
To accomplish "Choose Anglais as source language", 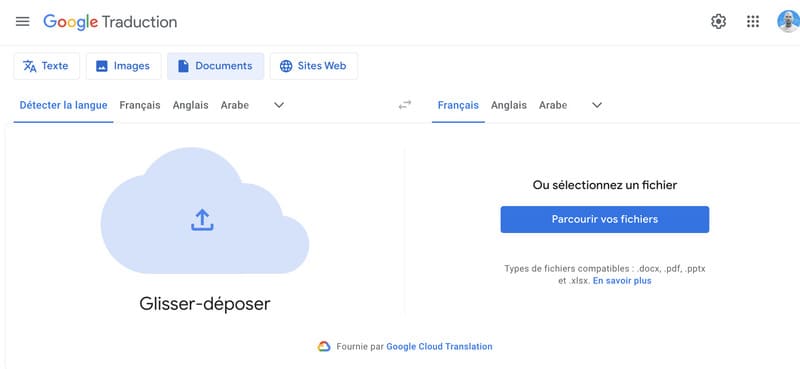I will pos(190,105).
